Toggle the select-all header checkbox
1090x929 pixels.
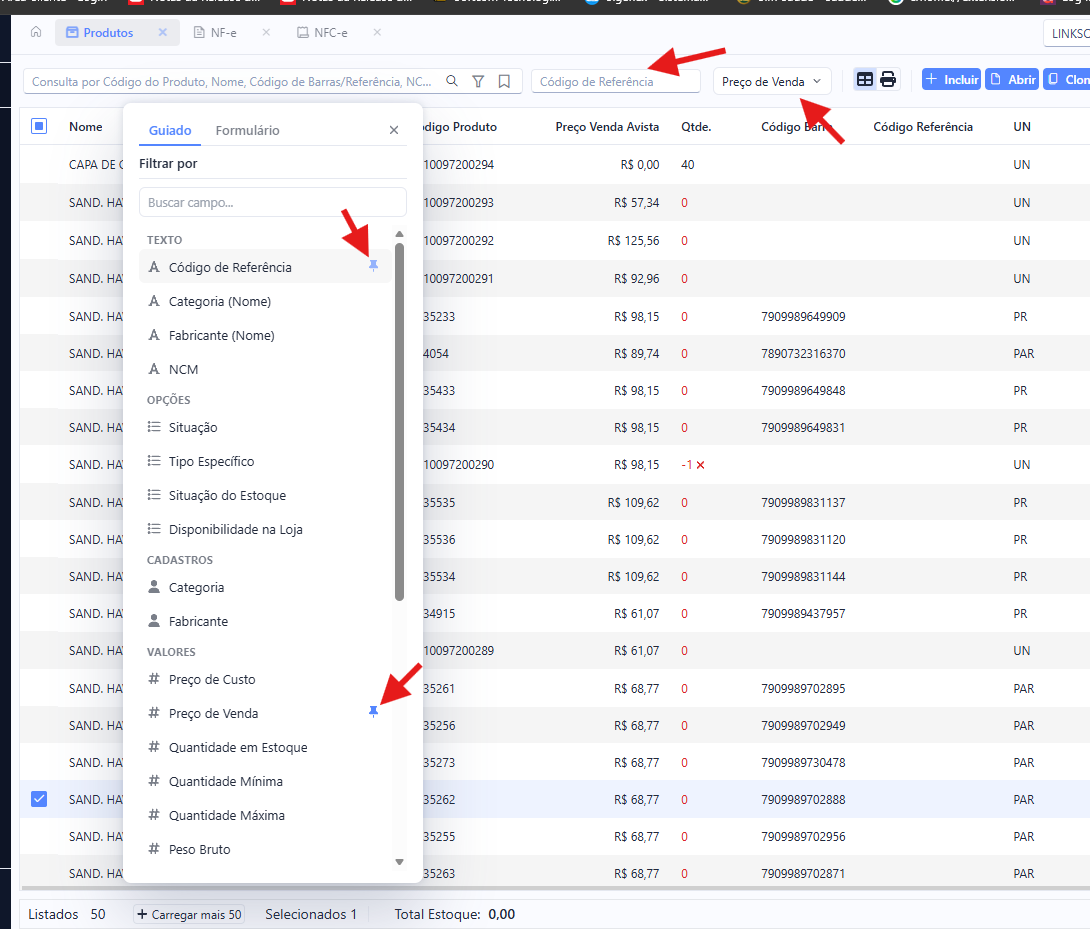pos(39,126)
